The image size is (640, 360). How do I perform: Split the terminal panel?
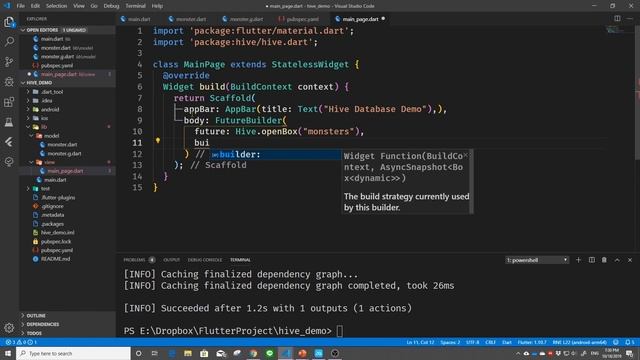pos(591,260)
